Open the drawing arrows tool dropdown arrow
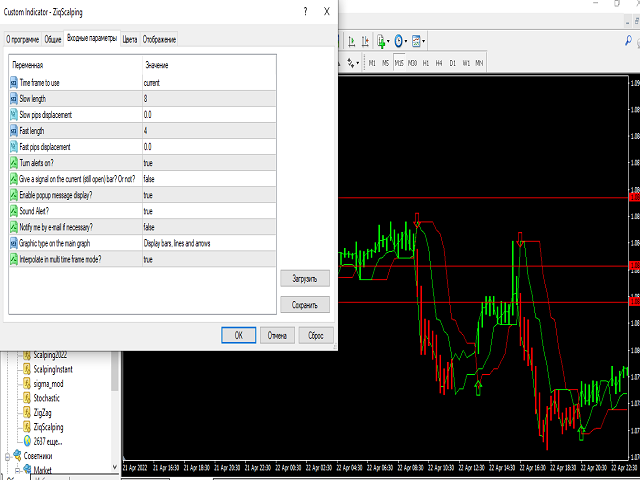 [x=358, y=63]
